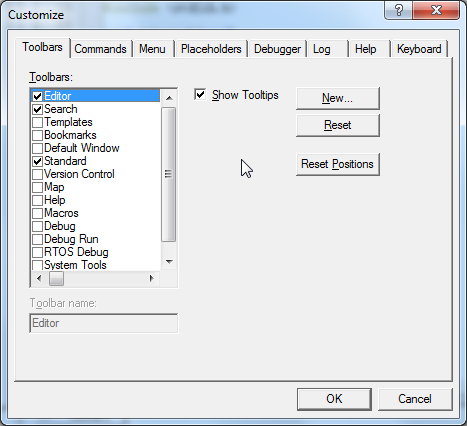The width and height of the screenshot is (467, 426).
Task: Select the Toolbars tab
Action: pyautogui.click(x=43, y=47)
